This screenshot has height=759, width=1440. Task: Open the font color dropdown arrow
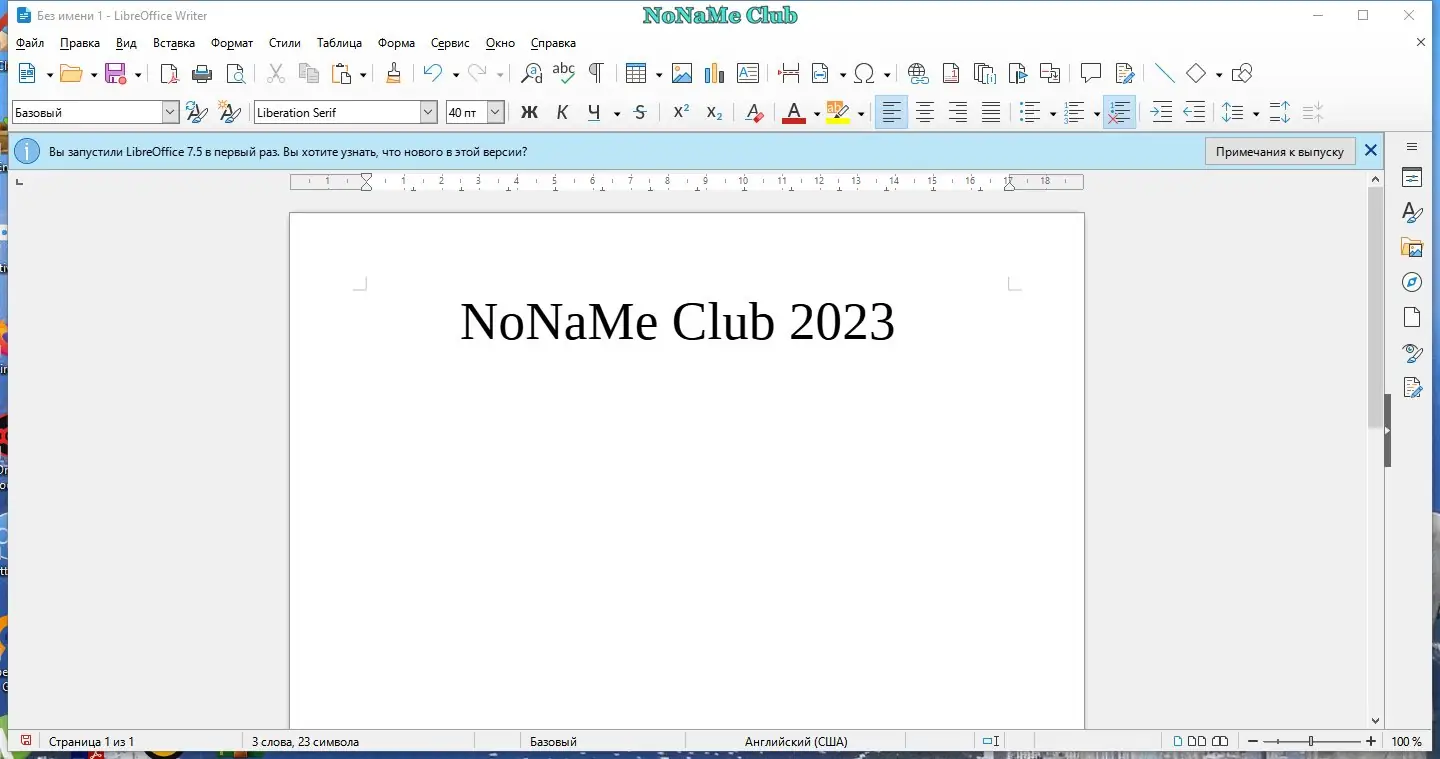pyautogui.click(x=816, y=114)
